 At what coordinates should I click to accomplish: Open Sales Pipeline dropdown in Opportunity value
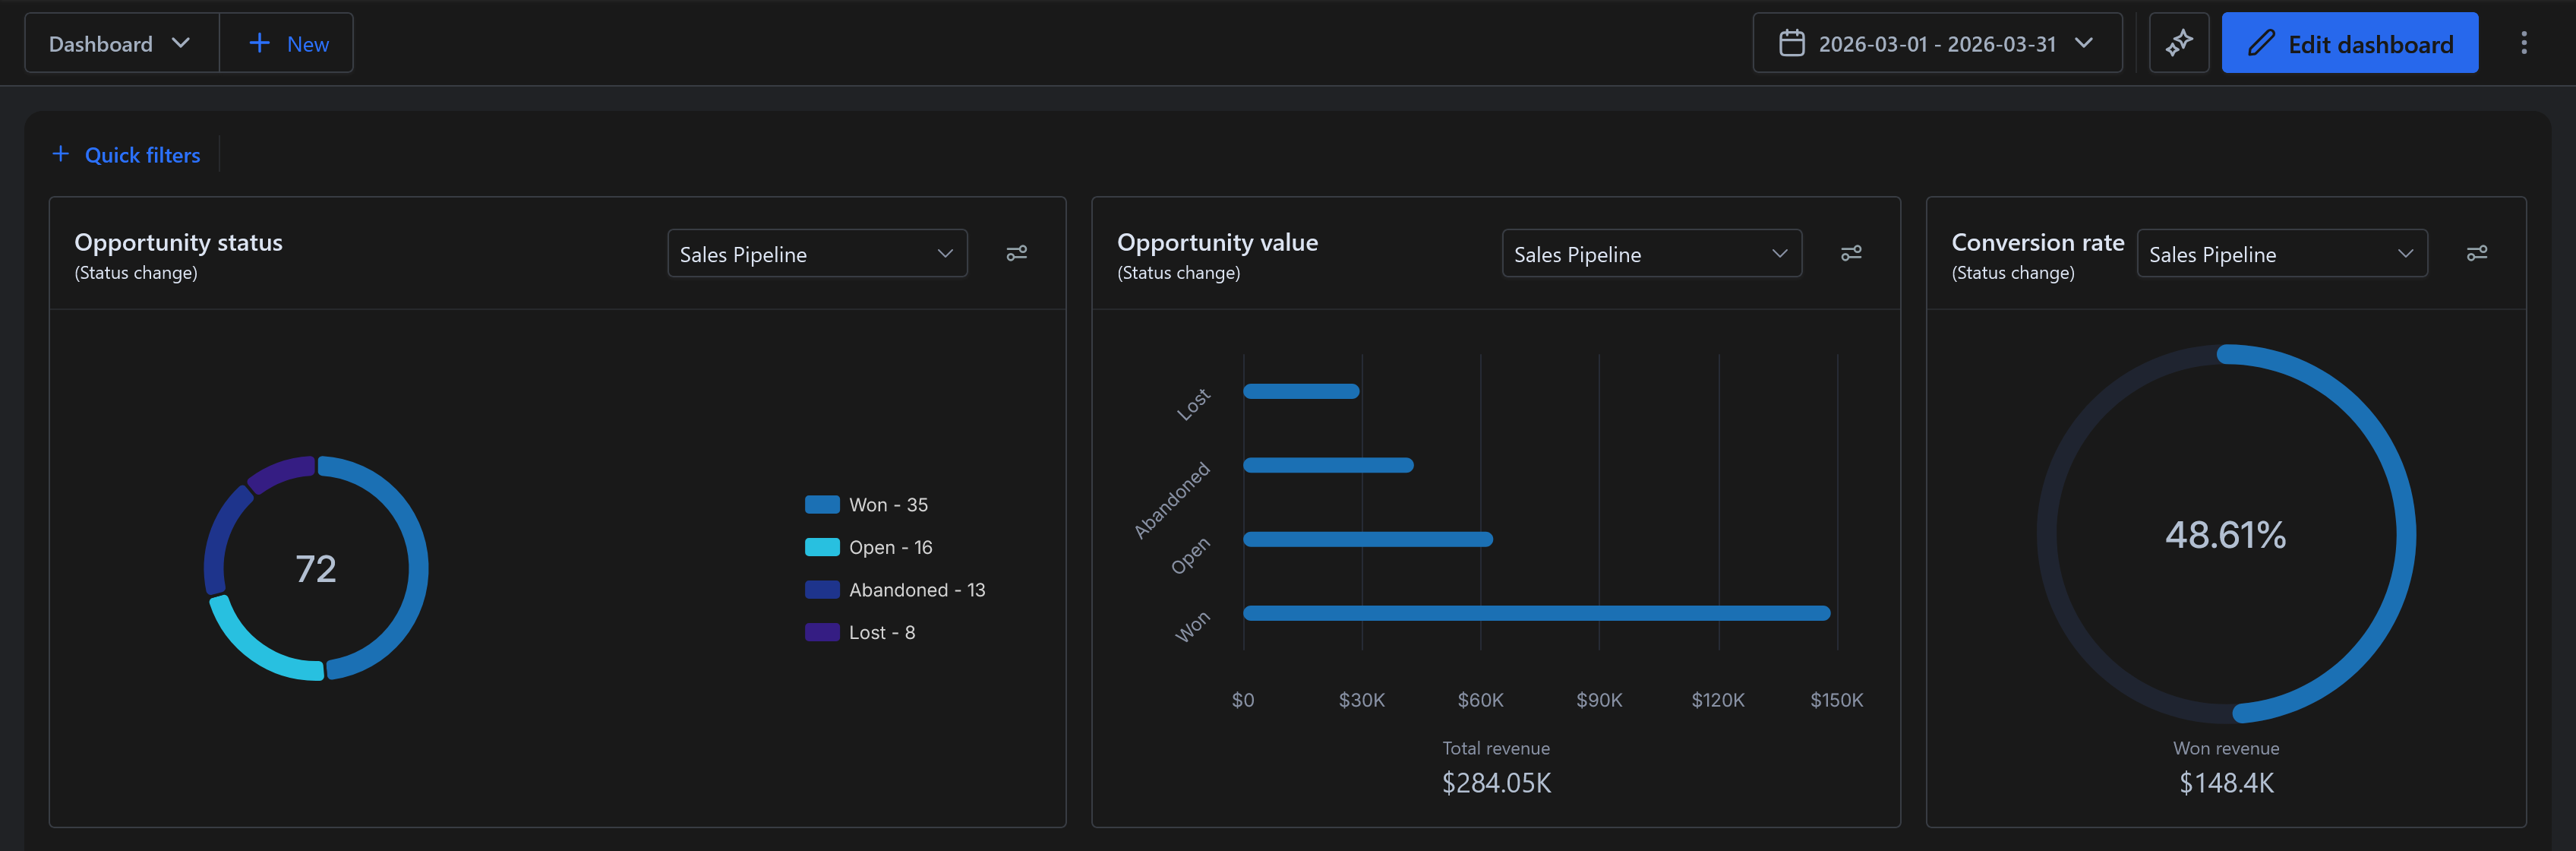point(1651,254)
